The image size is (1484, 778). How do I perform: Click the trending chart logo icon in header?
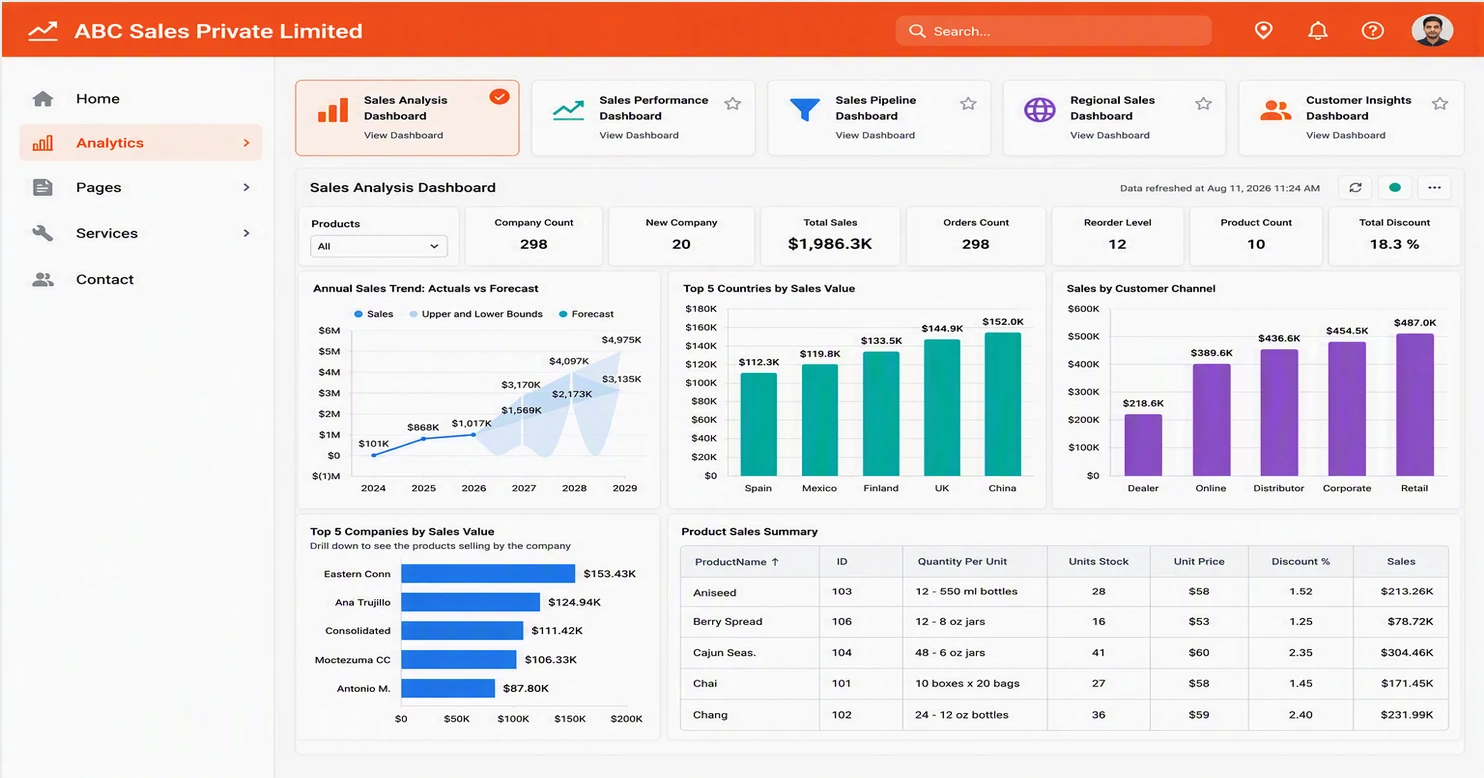pos(43,31)
